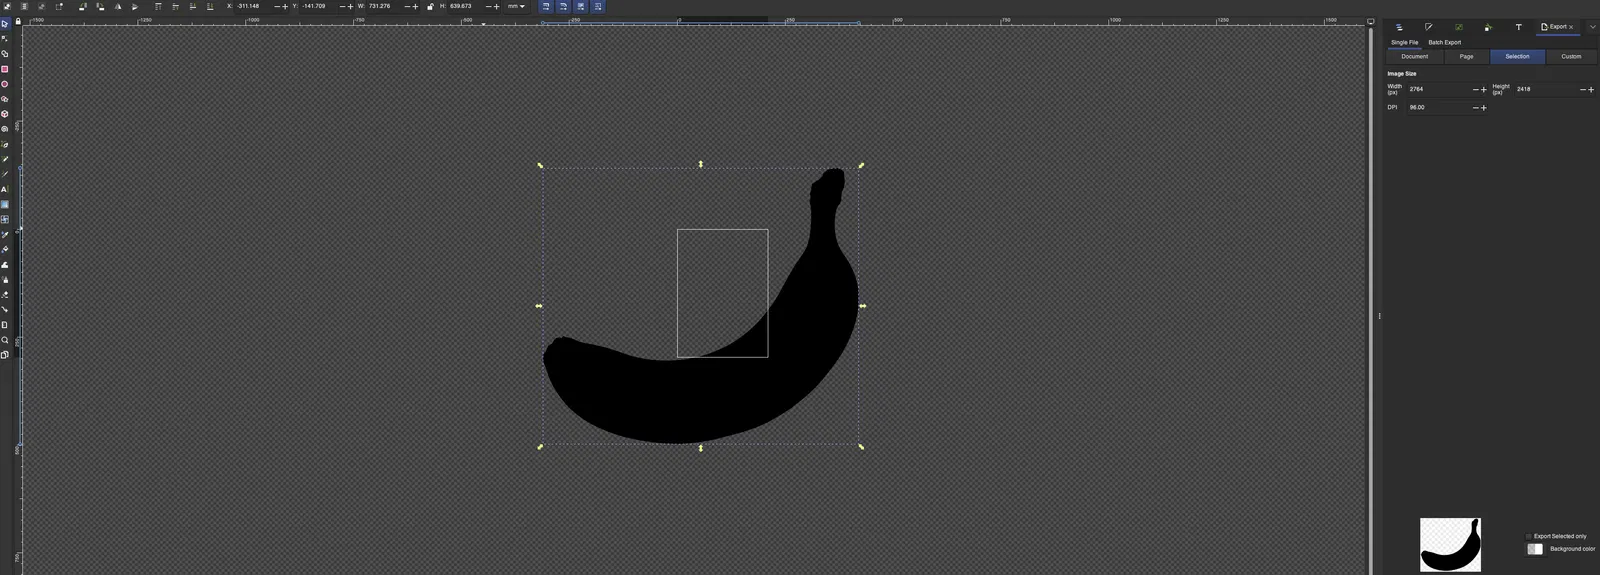Increase the X position value

coord(285,6)
